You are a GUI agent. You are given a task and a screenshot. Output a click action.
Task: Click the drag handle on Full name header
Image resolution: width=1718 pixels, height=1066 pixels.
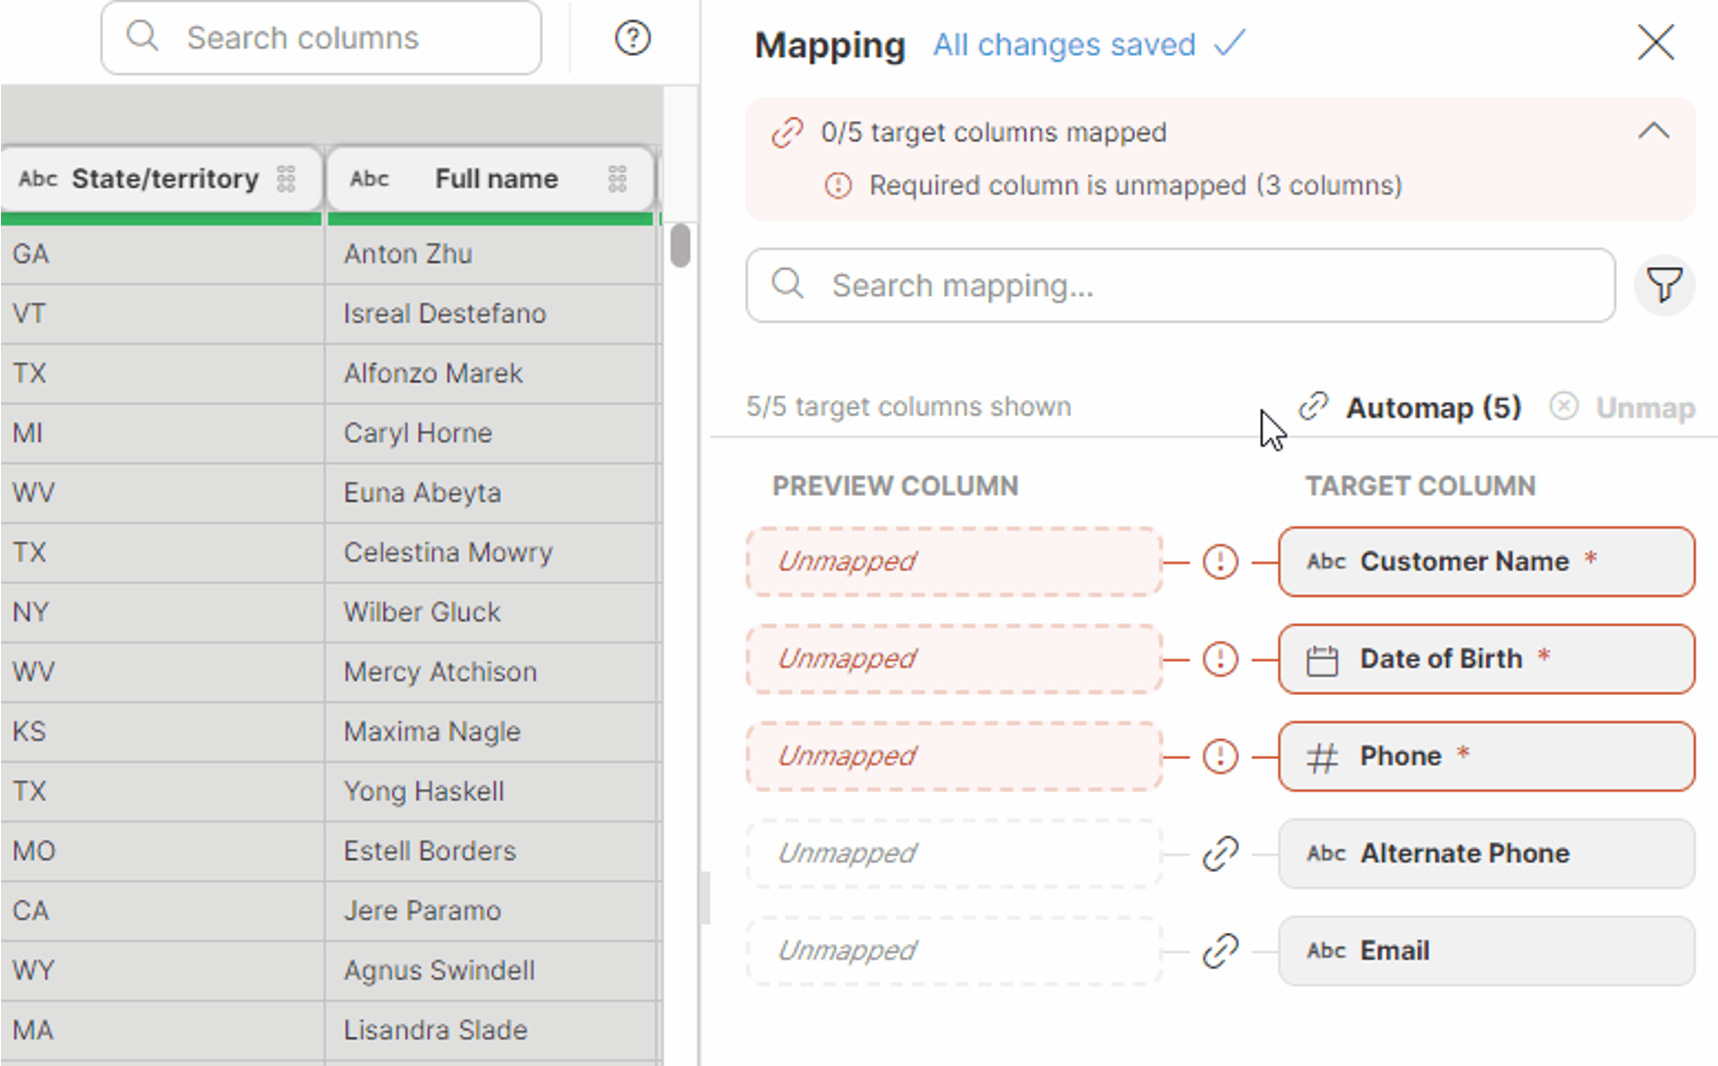click(x=617, y=178)
